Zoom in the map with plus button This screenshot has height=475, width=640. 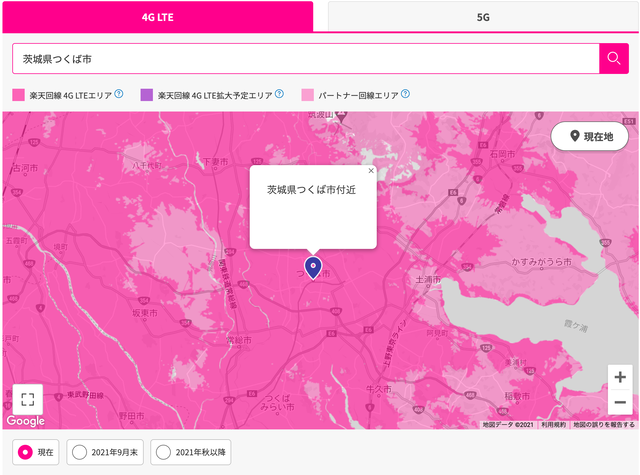click(x=620, y=377)
